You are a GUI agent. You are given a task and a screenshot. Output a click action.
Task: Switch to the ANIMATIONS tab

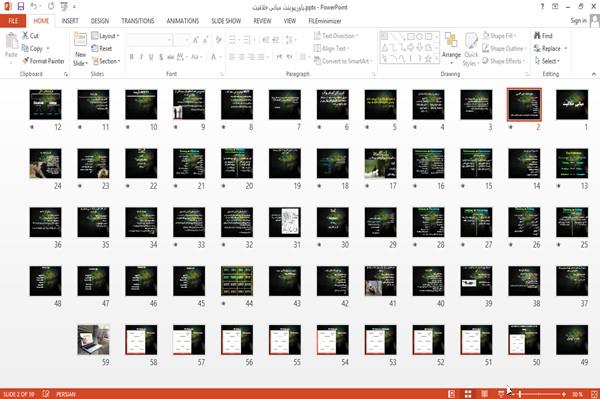tap(183, 21)
